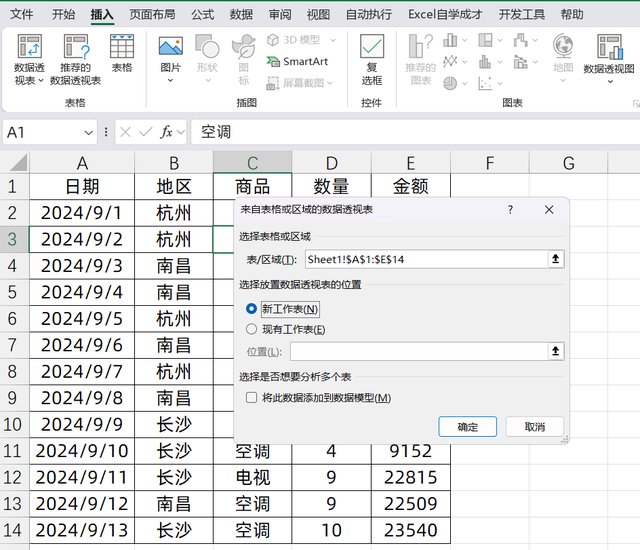
Task: Click the Shapes (形状) icon
Action: [x=207, y=46]
